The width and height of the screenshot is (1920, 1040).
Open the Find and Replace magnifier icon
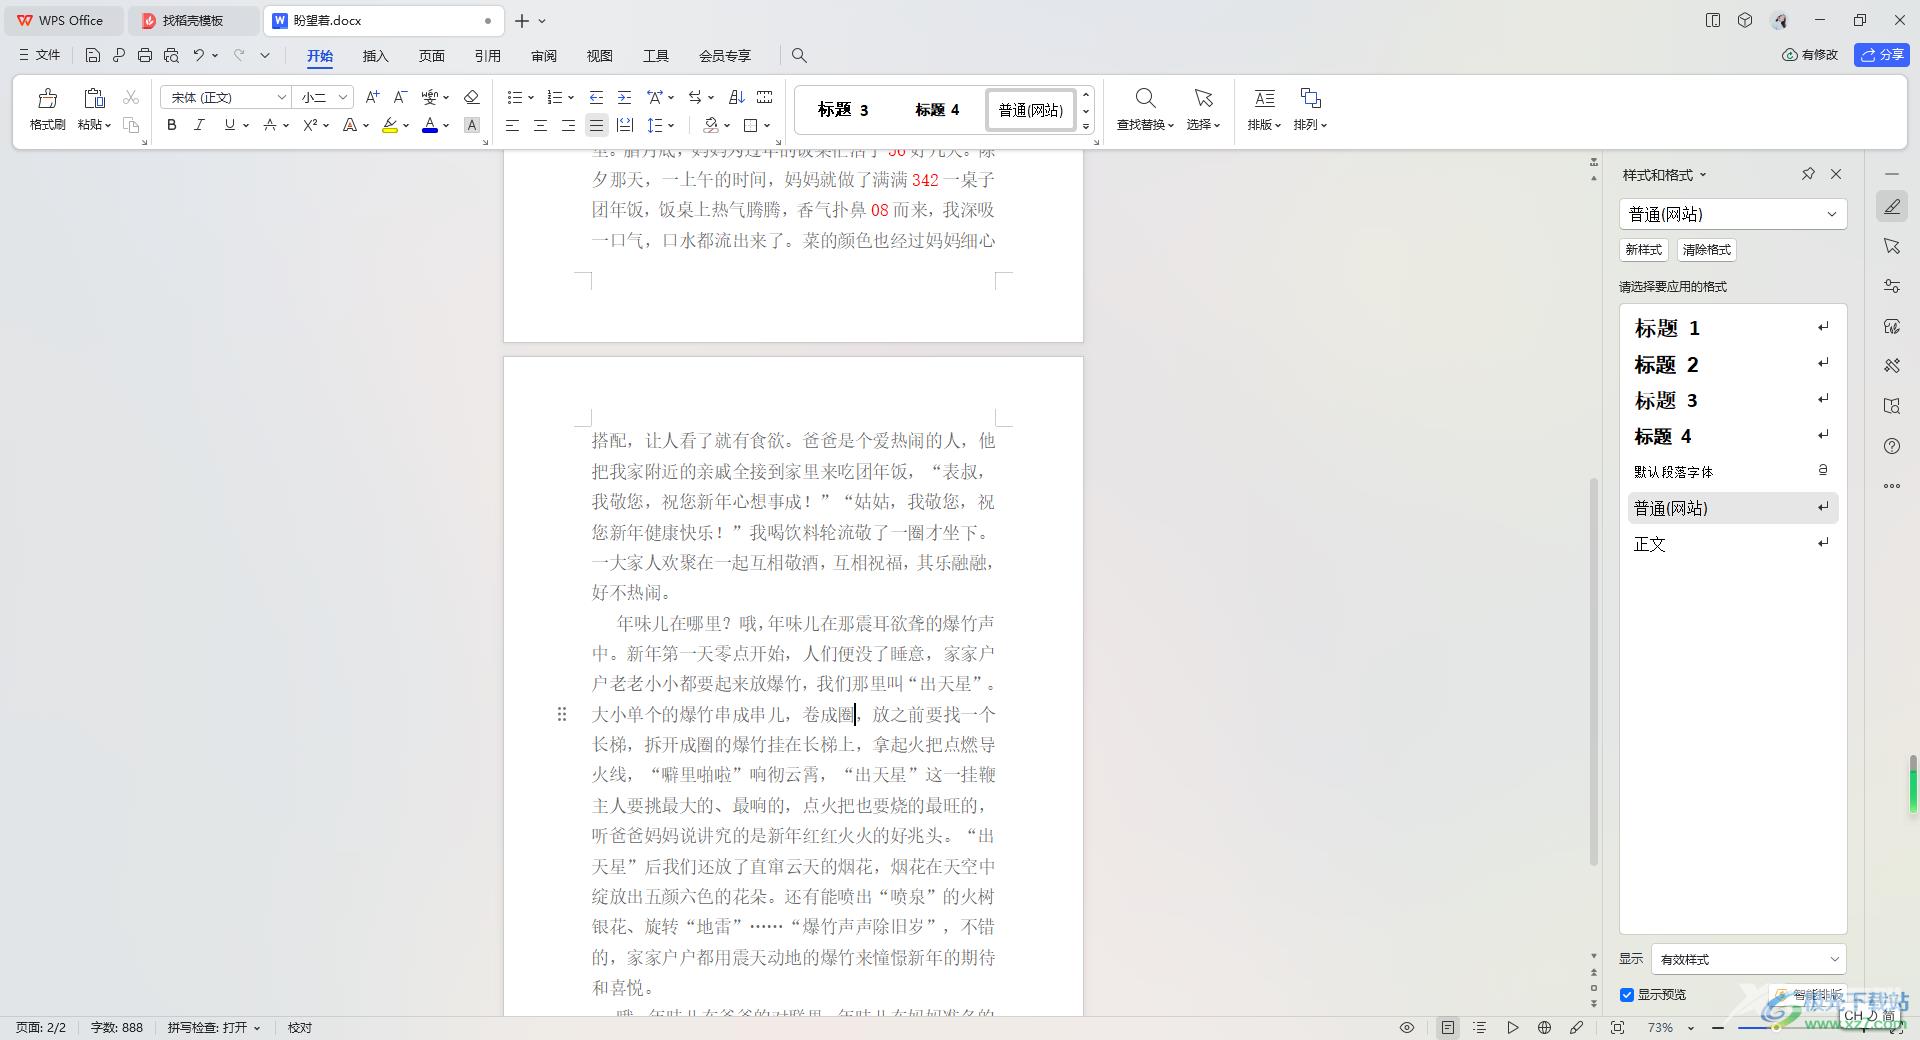1146,98
